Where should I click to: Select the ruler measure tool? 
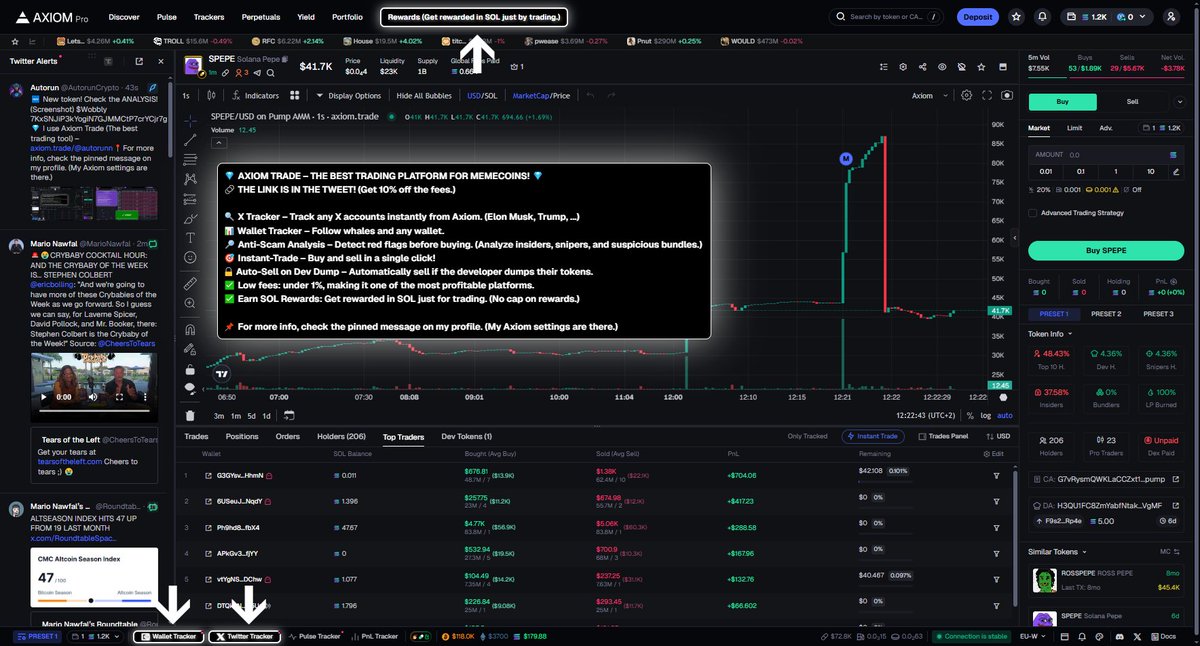190,284
